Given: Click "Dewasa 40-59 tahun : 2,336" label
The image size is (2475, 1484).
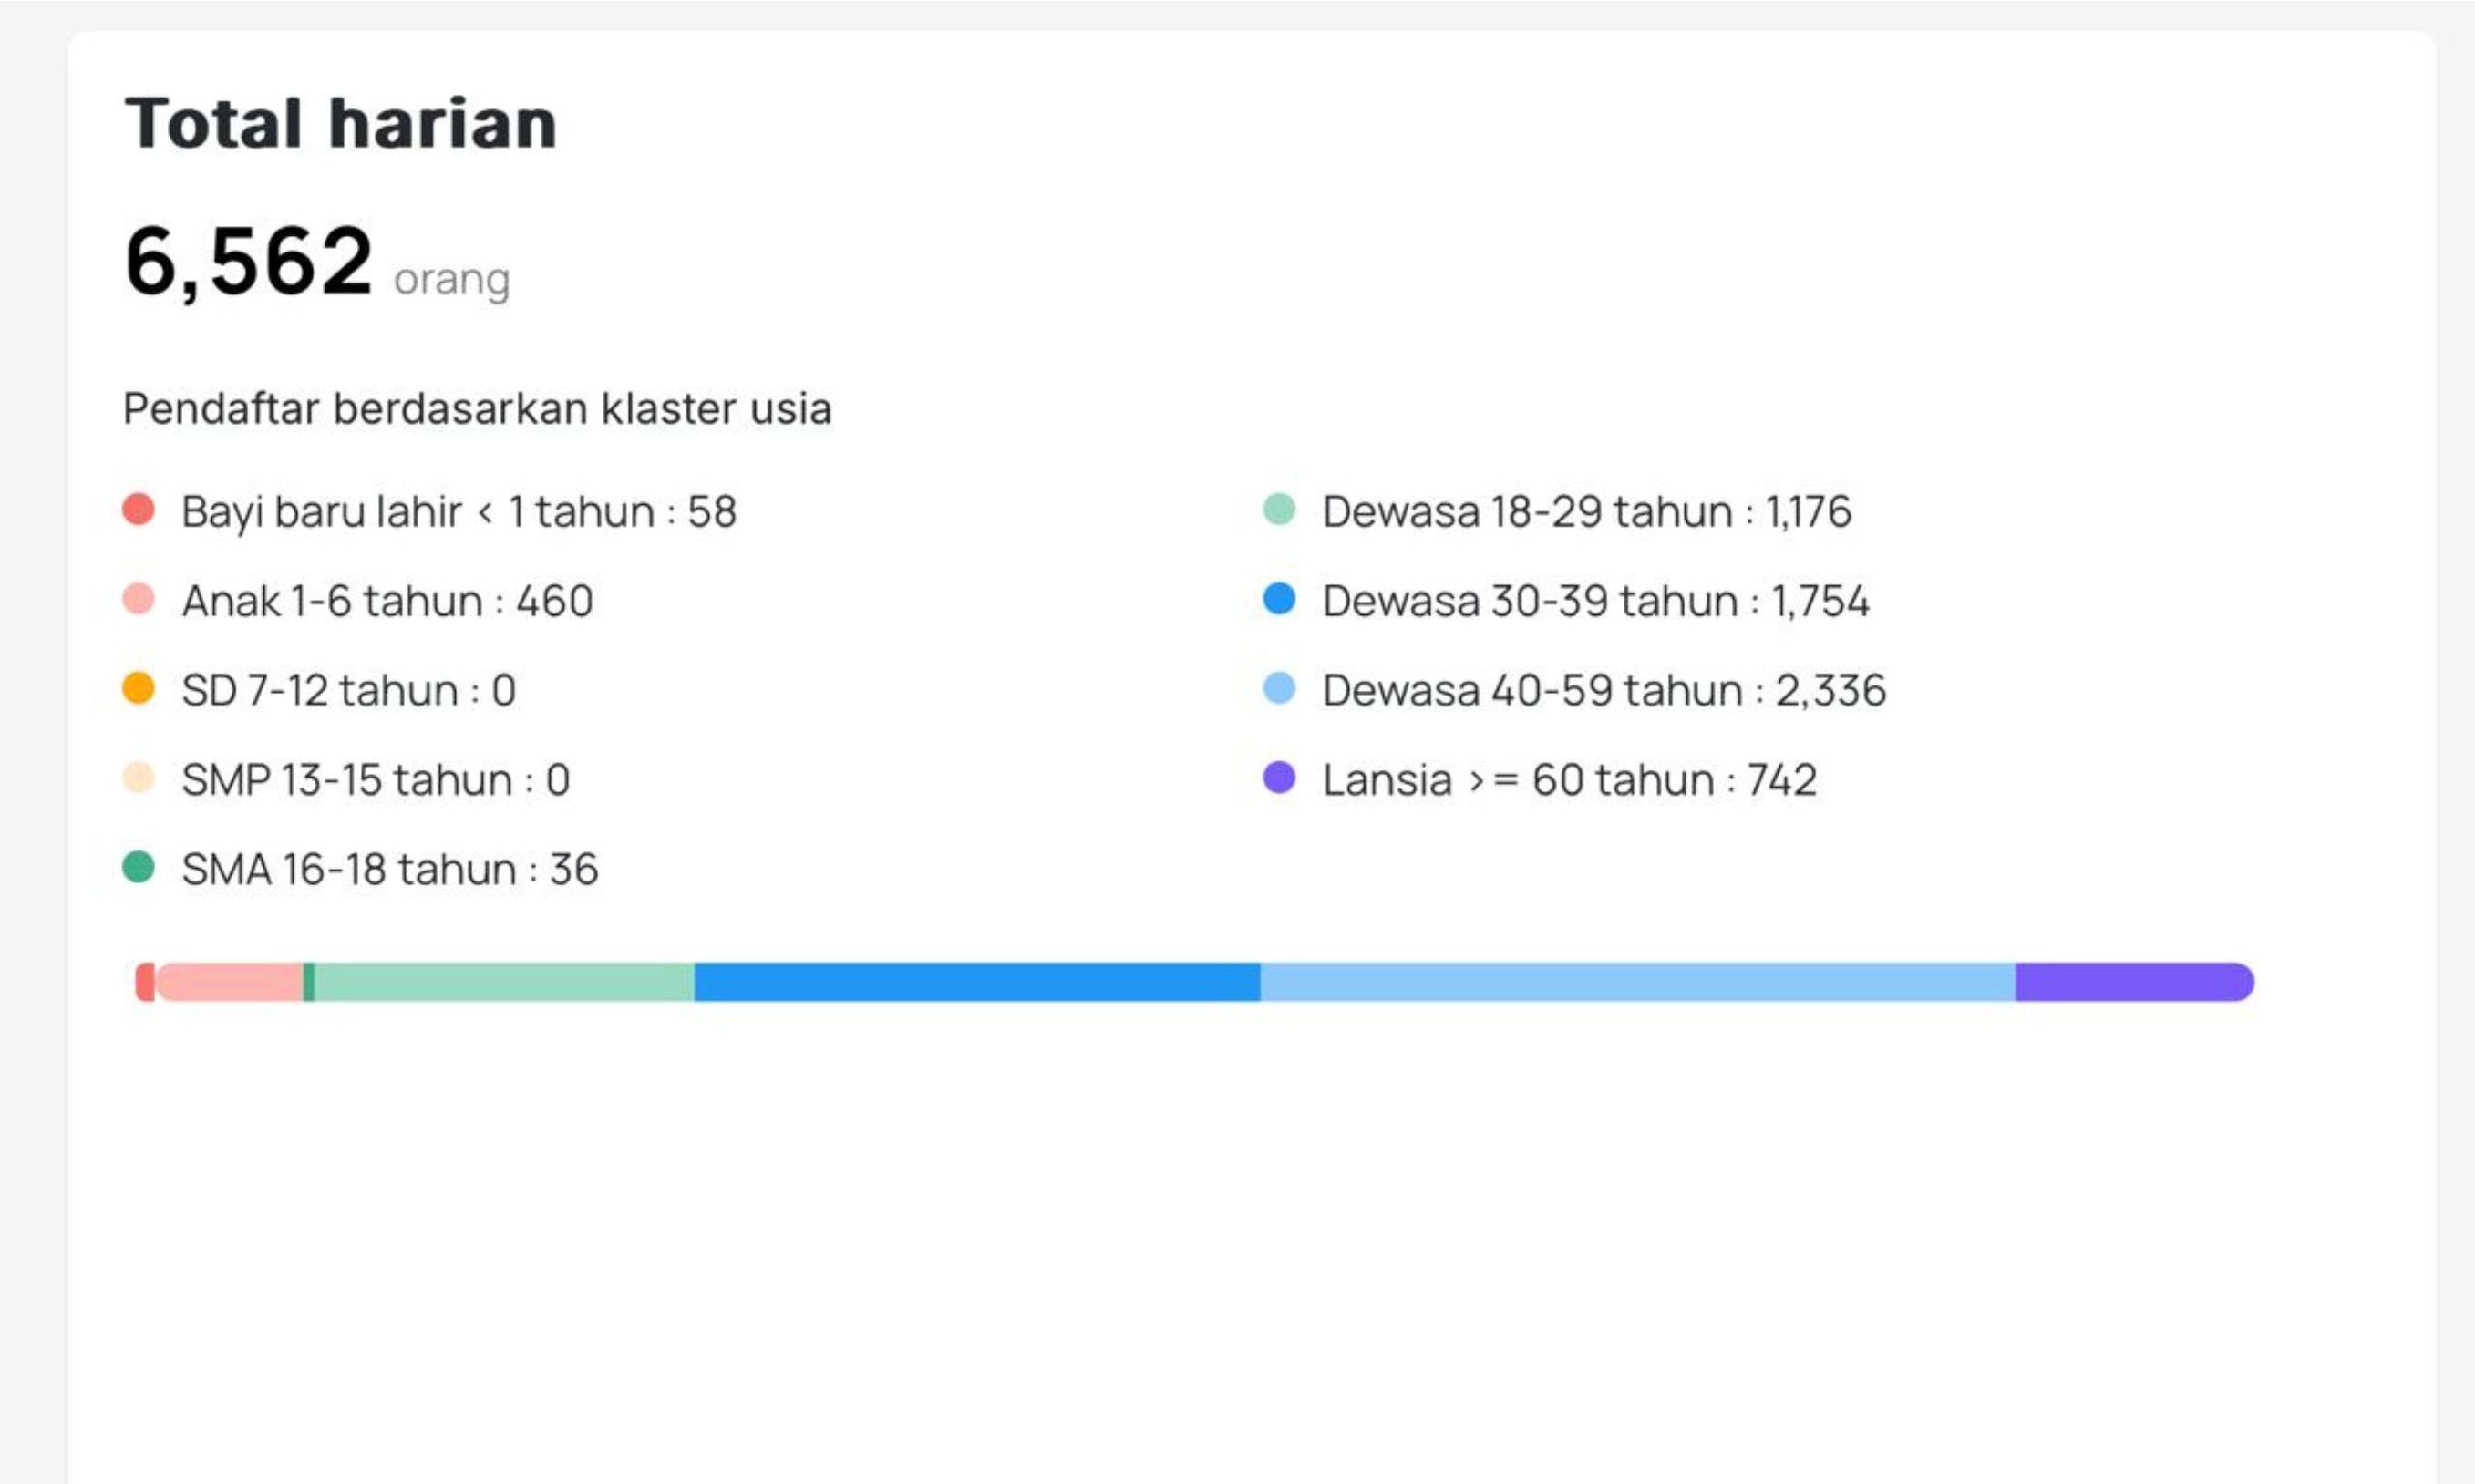Looking at the screenshot, I should coord(1604,691).
